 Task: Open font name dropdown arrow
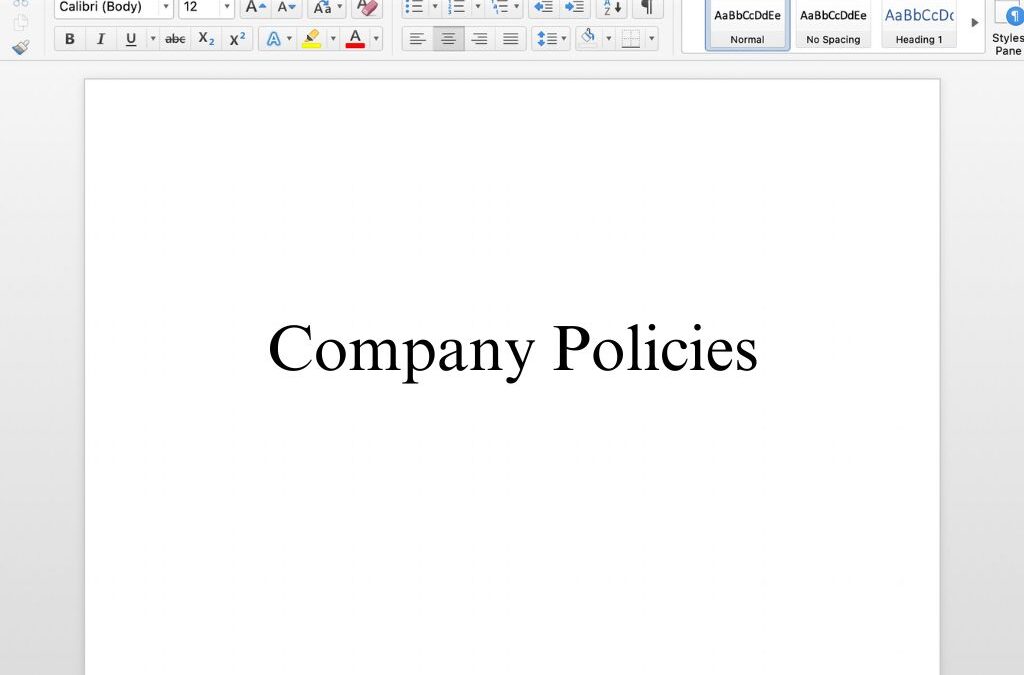point(166,7)
